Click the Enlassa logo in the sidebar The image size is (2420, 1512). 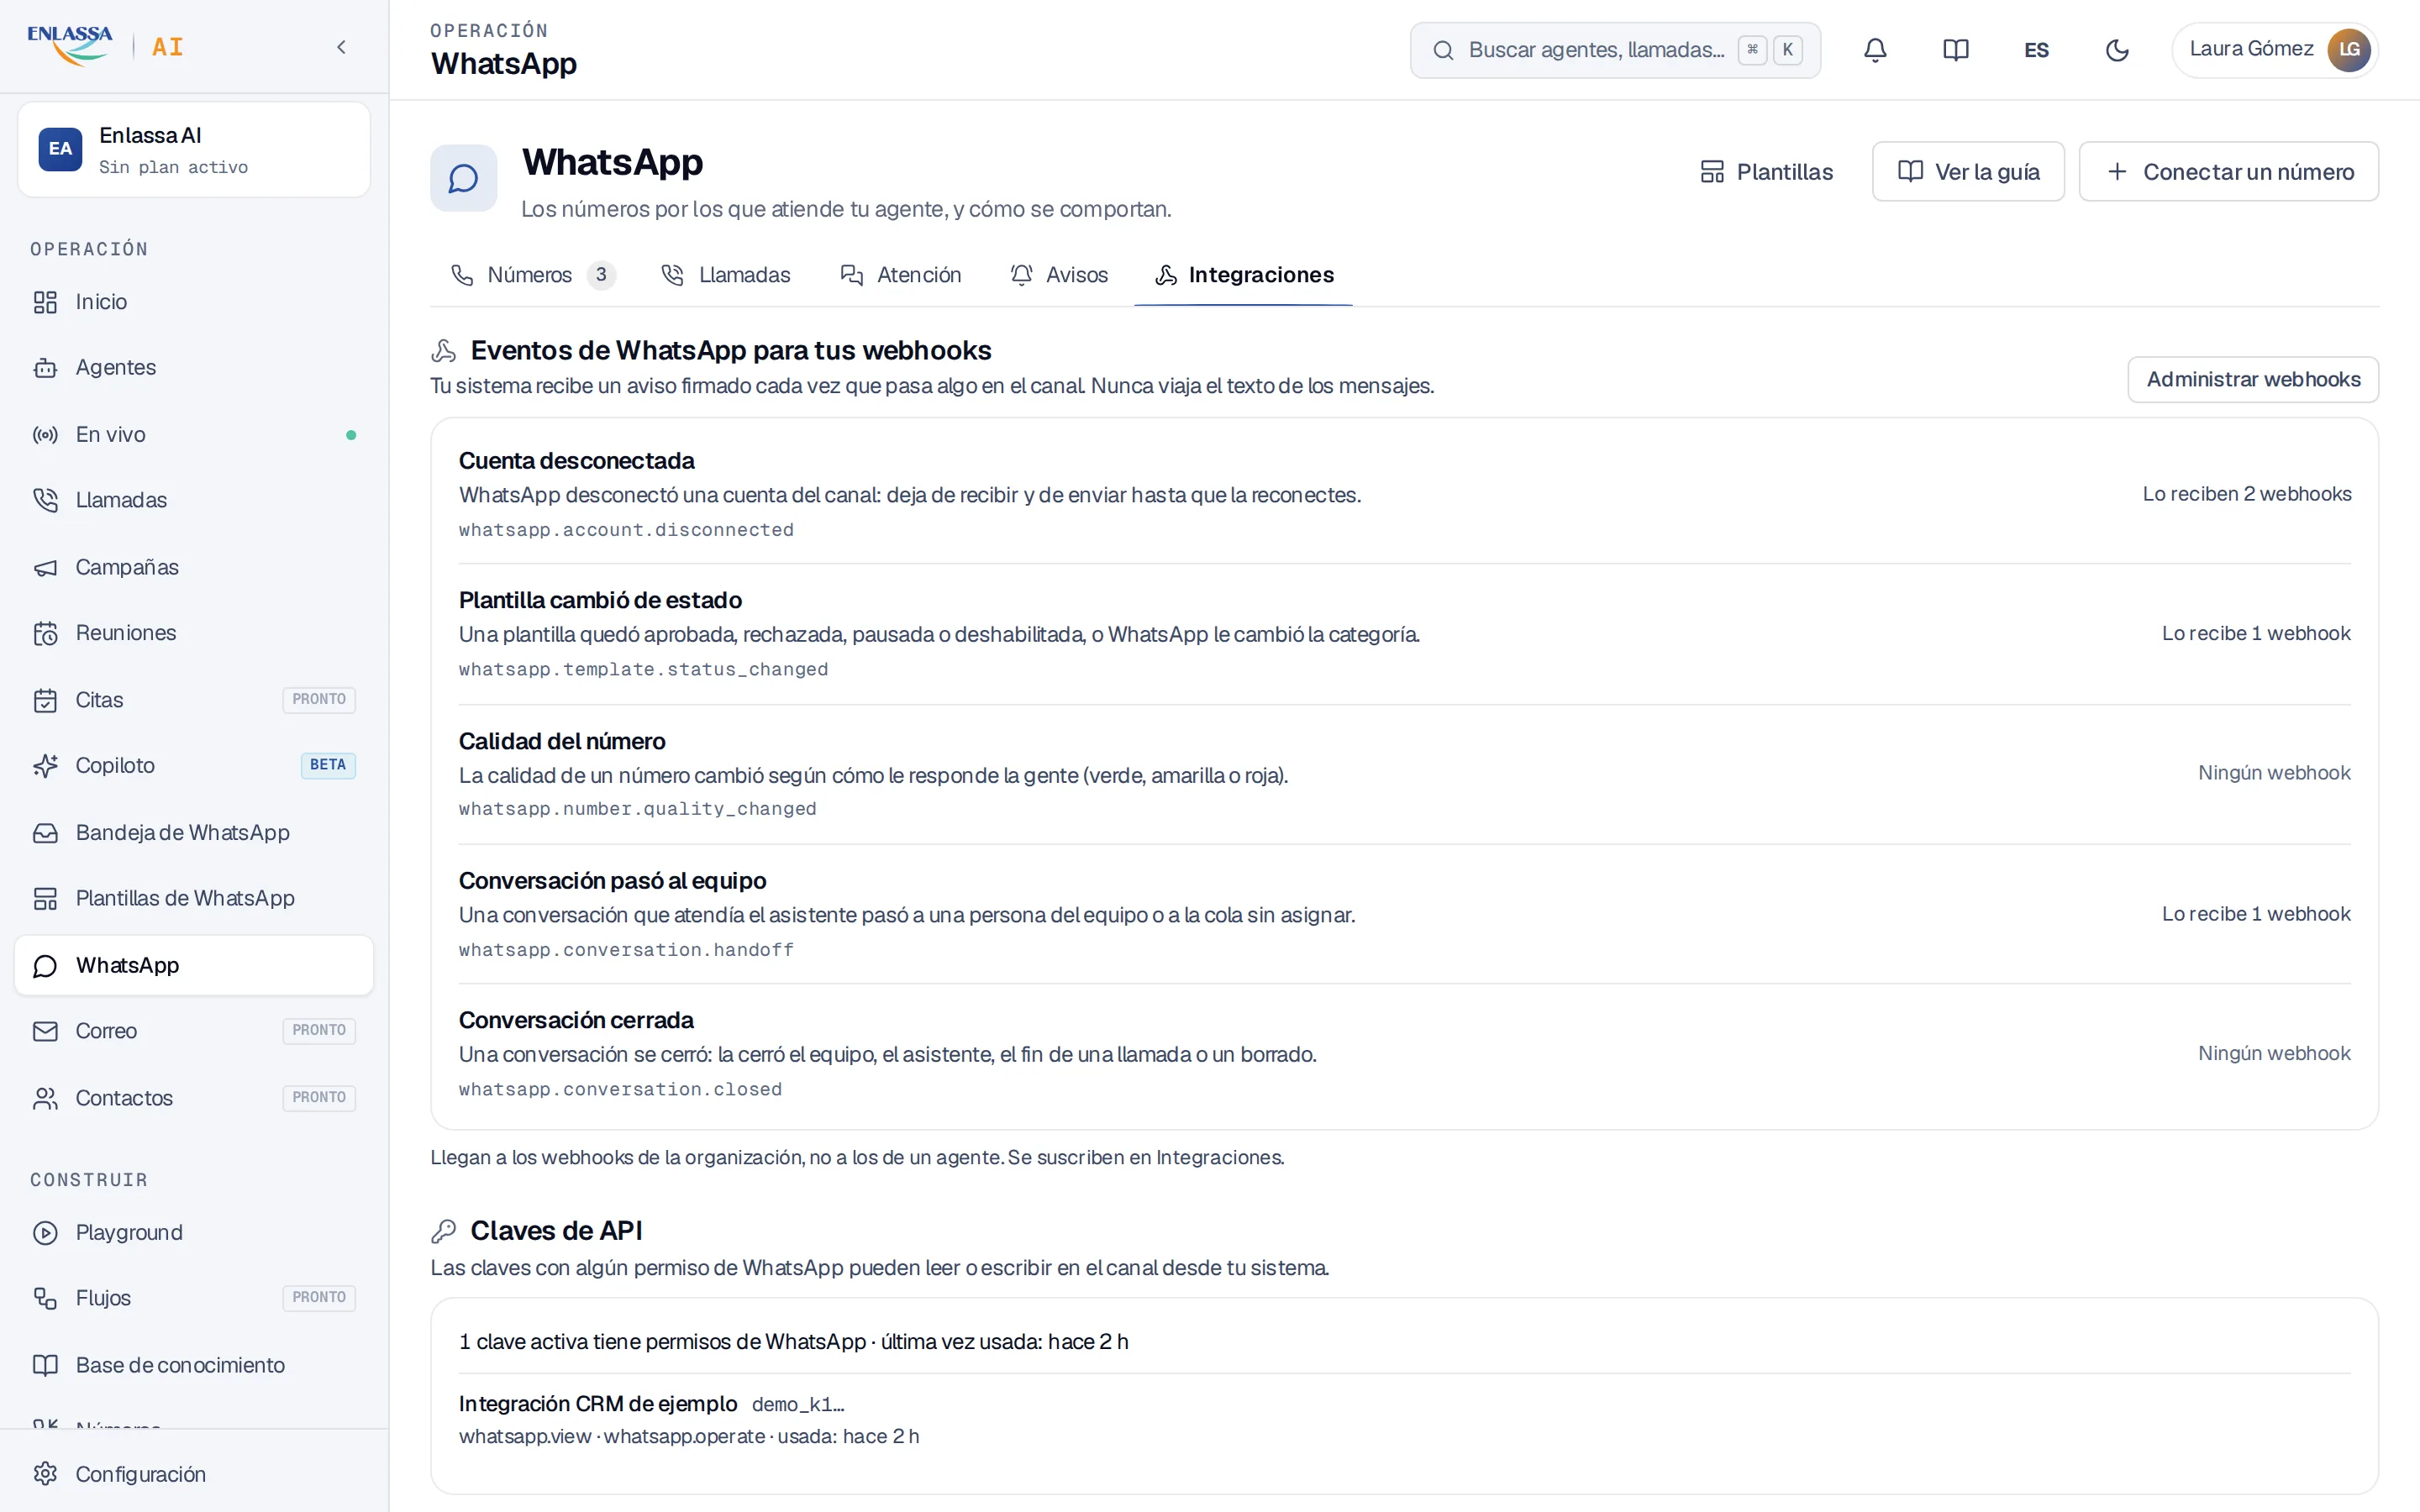(x=70, y=46)
